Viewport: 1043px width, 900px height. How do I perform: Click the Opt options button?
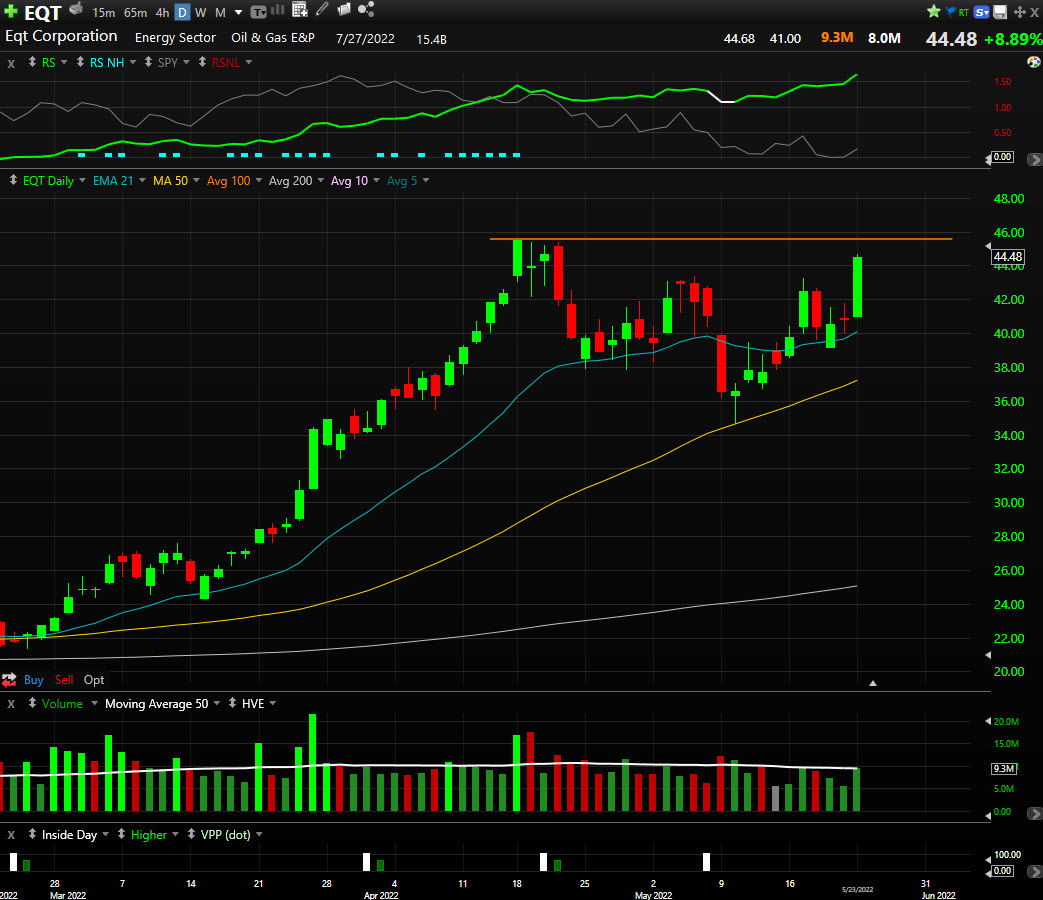94,680
